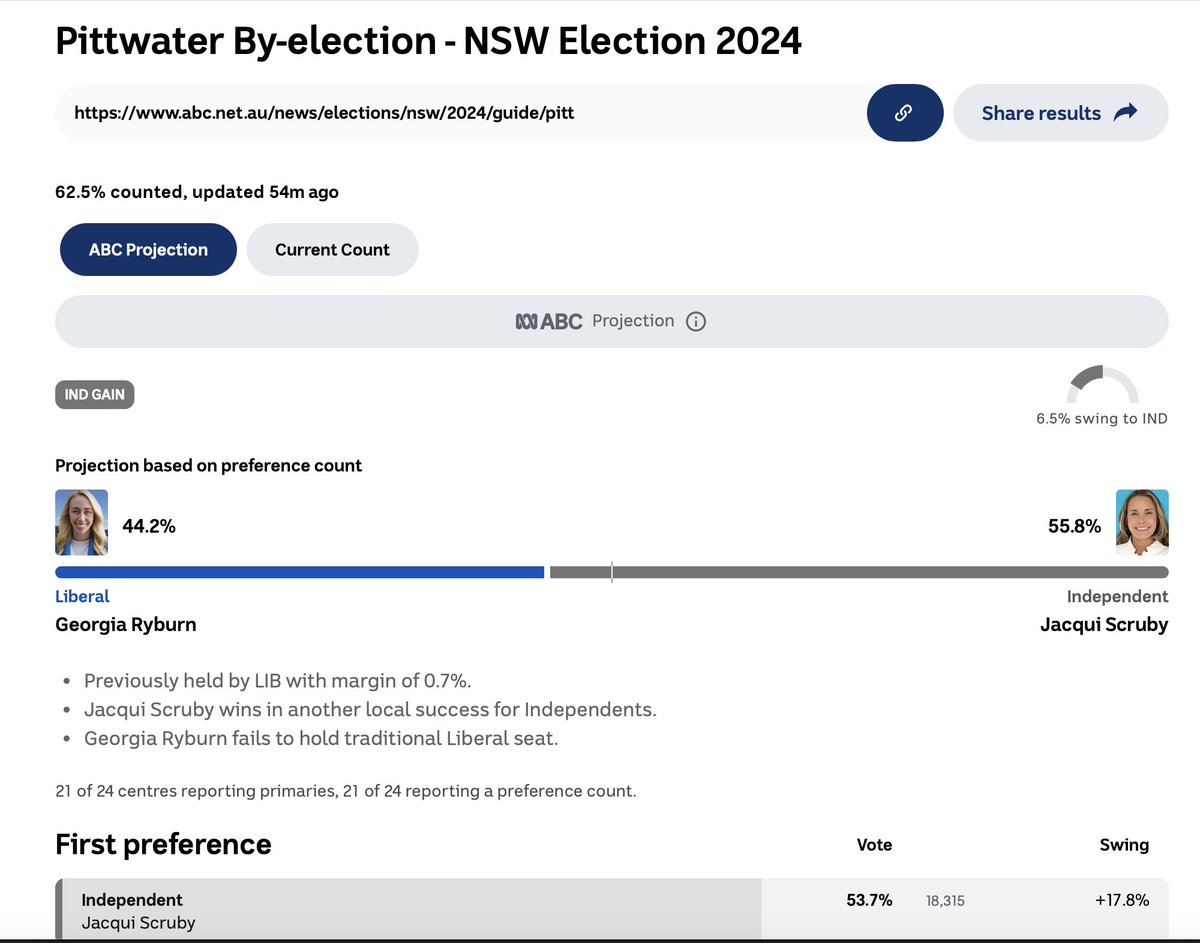Click the Vote column header

click(x=874, y=845)
